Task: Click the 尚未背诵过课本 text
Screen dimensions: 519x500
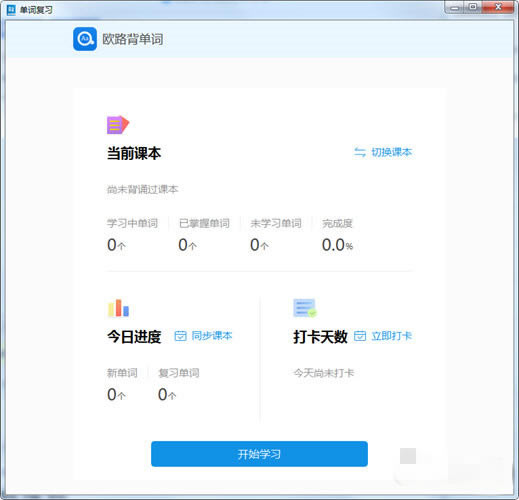Action: (143, 189)
